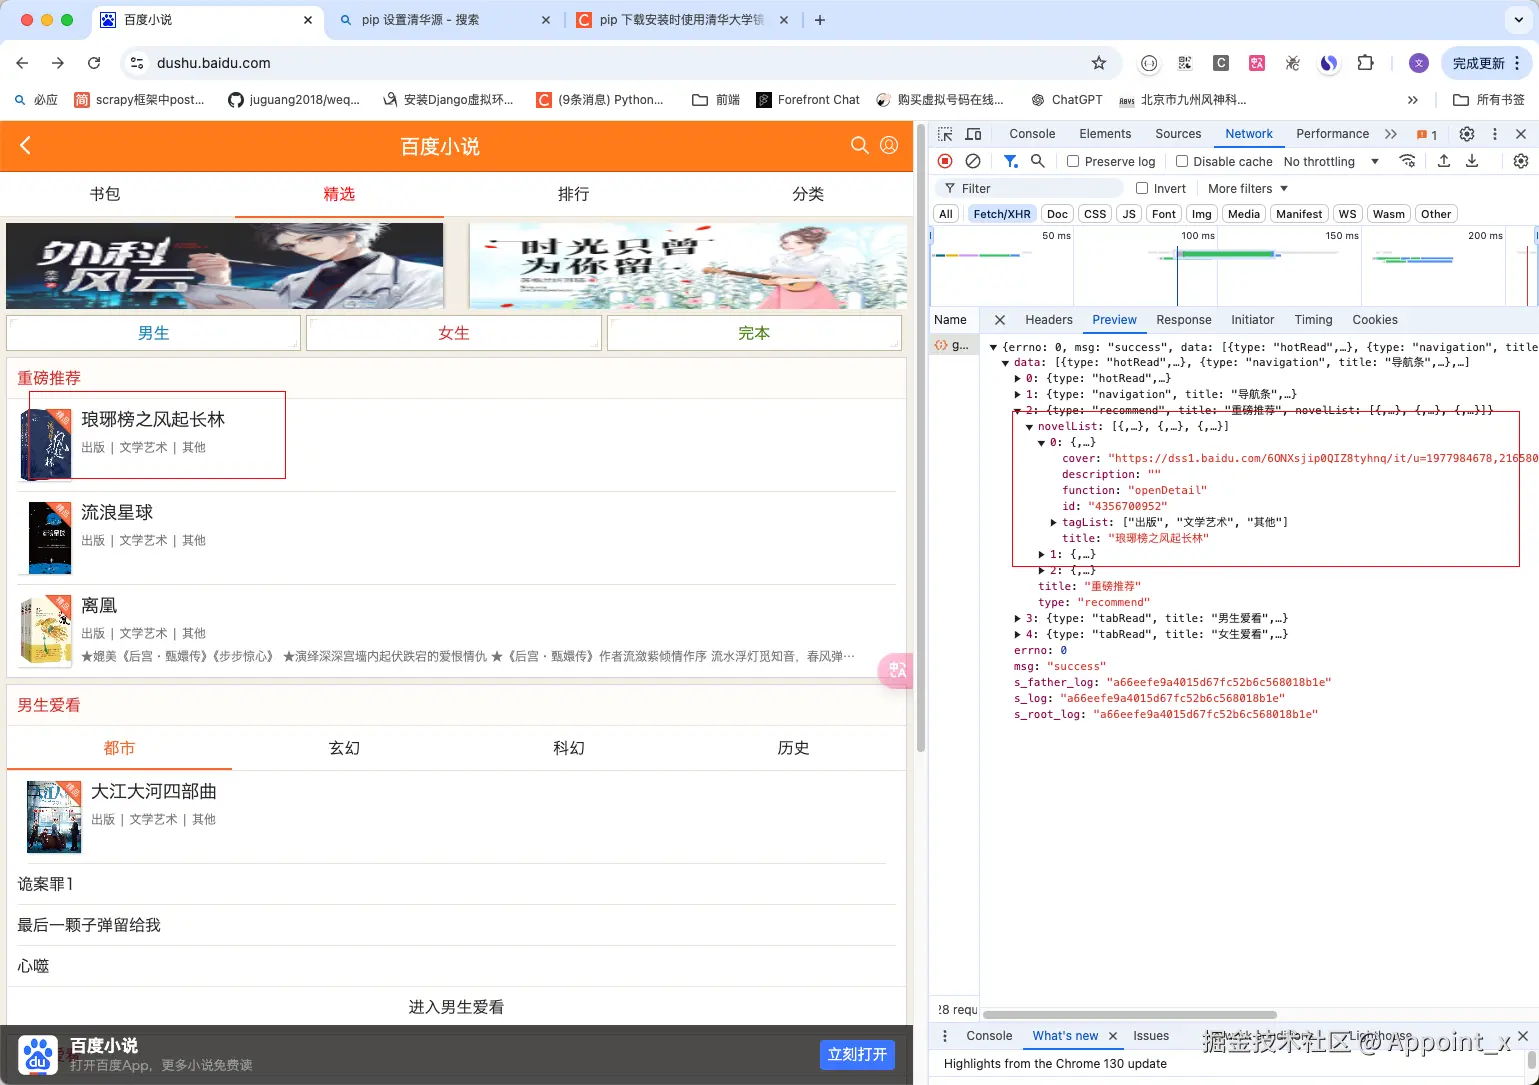The height and width of the screenshot is (1085, 1539).
Task: Expand data item 3 男生爱看
Action: tap(1018, 619)
